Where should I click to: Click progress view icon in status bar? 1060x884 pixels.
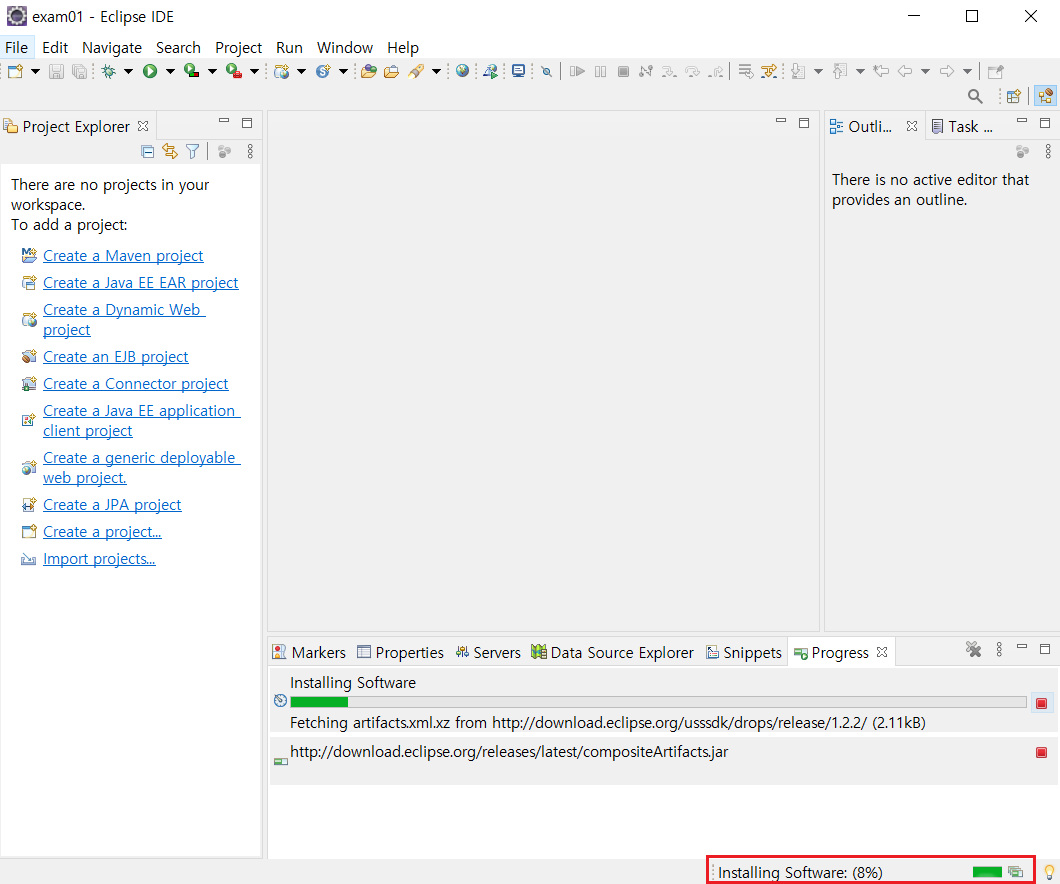tap(1015, 872)
